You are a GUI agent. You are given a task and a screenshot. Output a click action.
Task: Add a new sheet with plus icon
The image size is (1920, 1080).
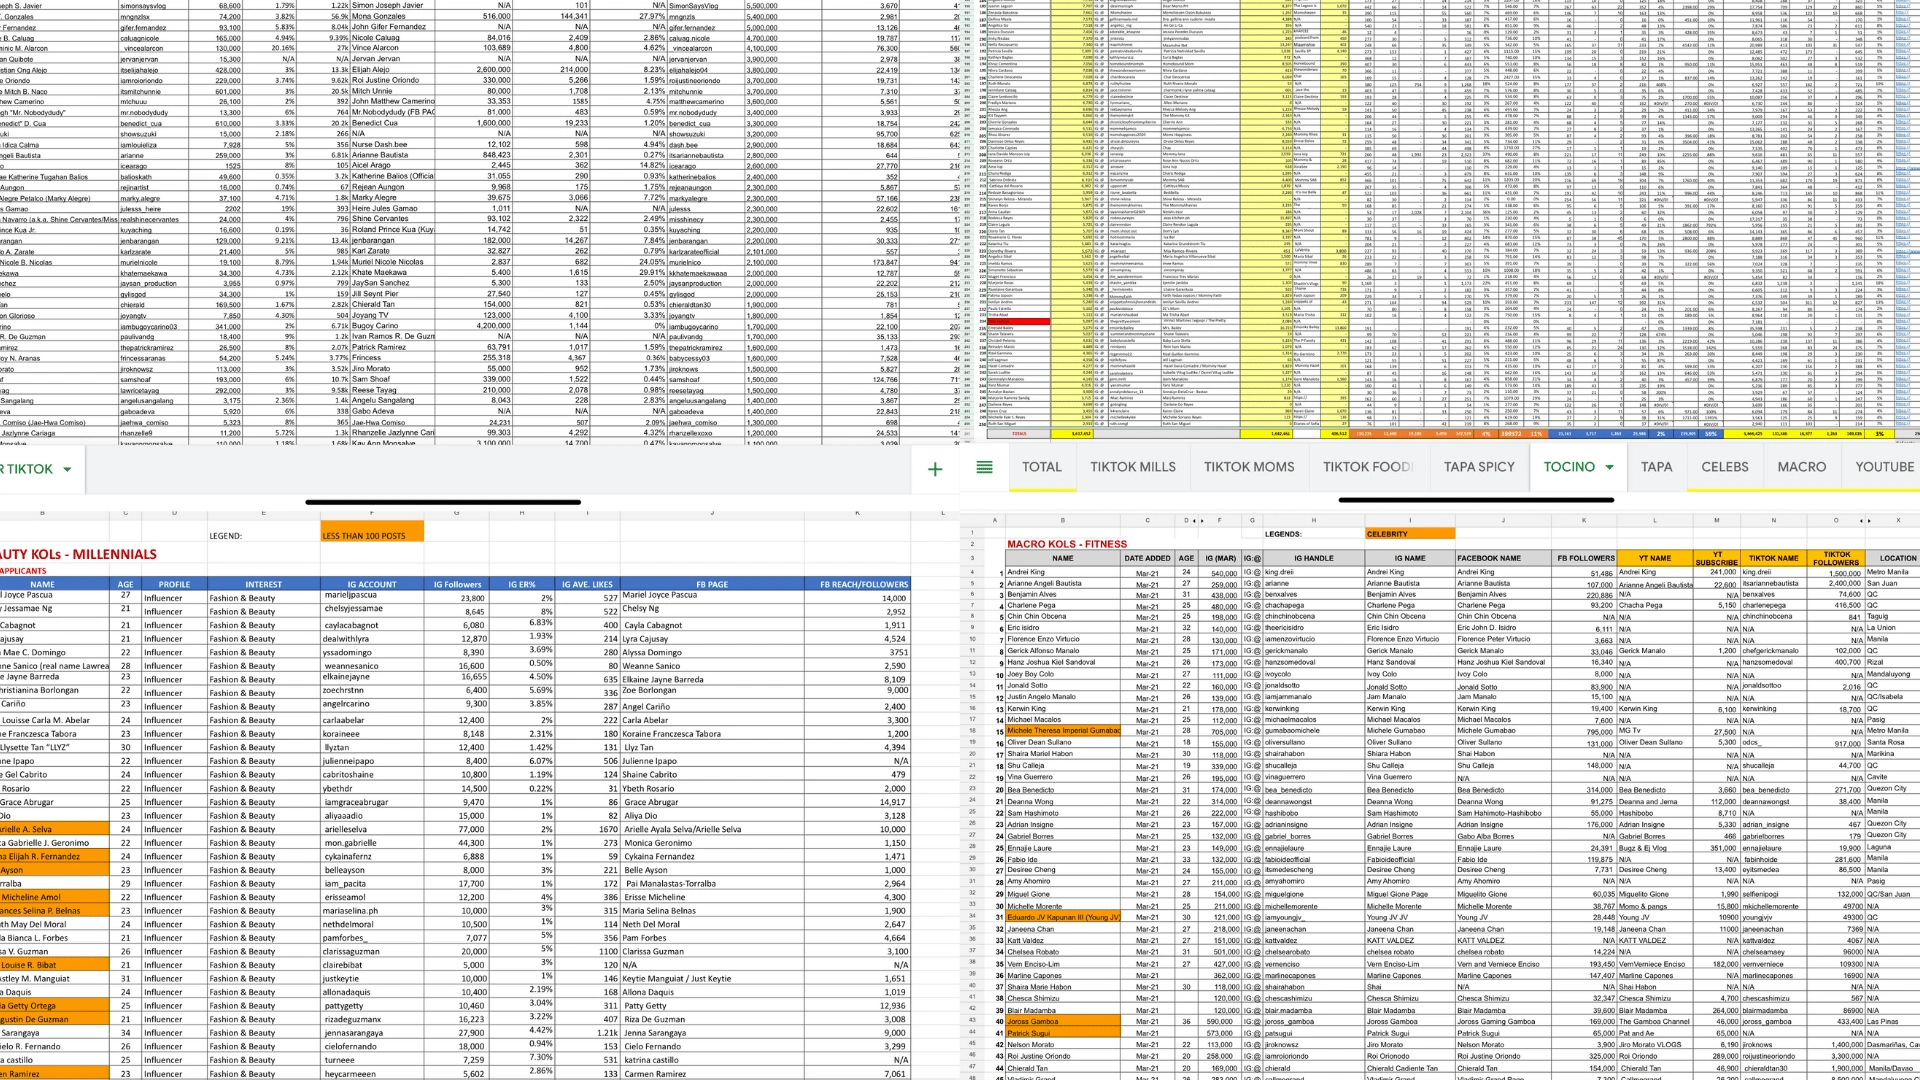coord(934,469)
